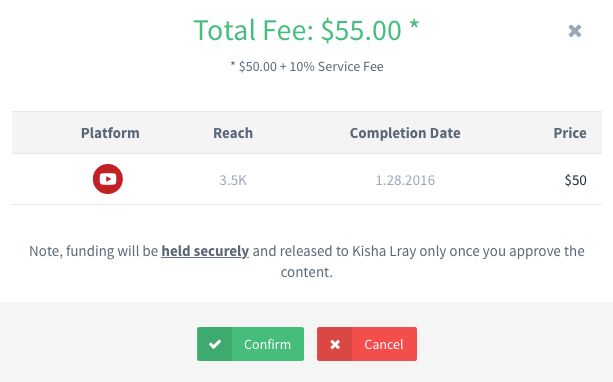The image size is (613, 382).
Task: Click the X icon on Cancel button
Action: [x=335, y=344]
